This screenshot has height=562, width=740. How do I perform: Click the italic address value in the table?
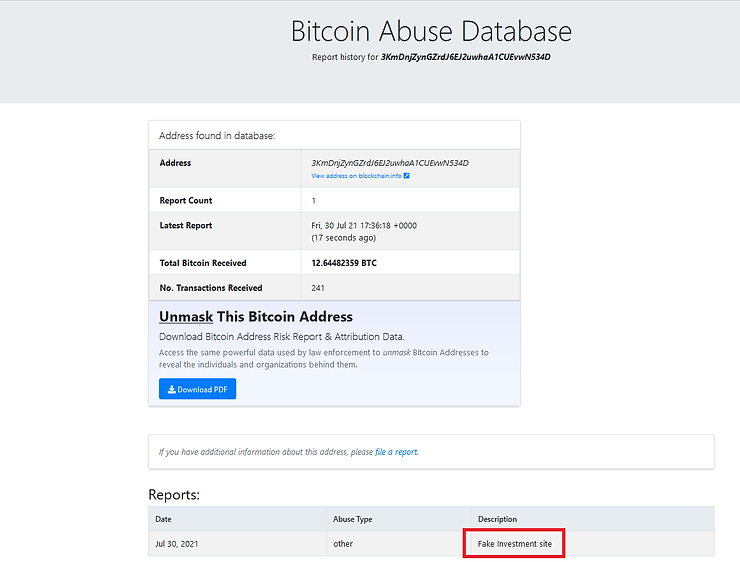coord(390,162)
